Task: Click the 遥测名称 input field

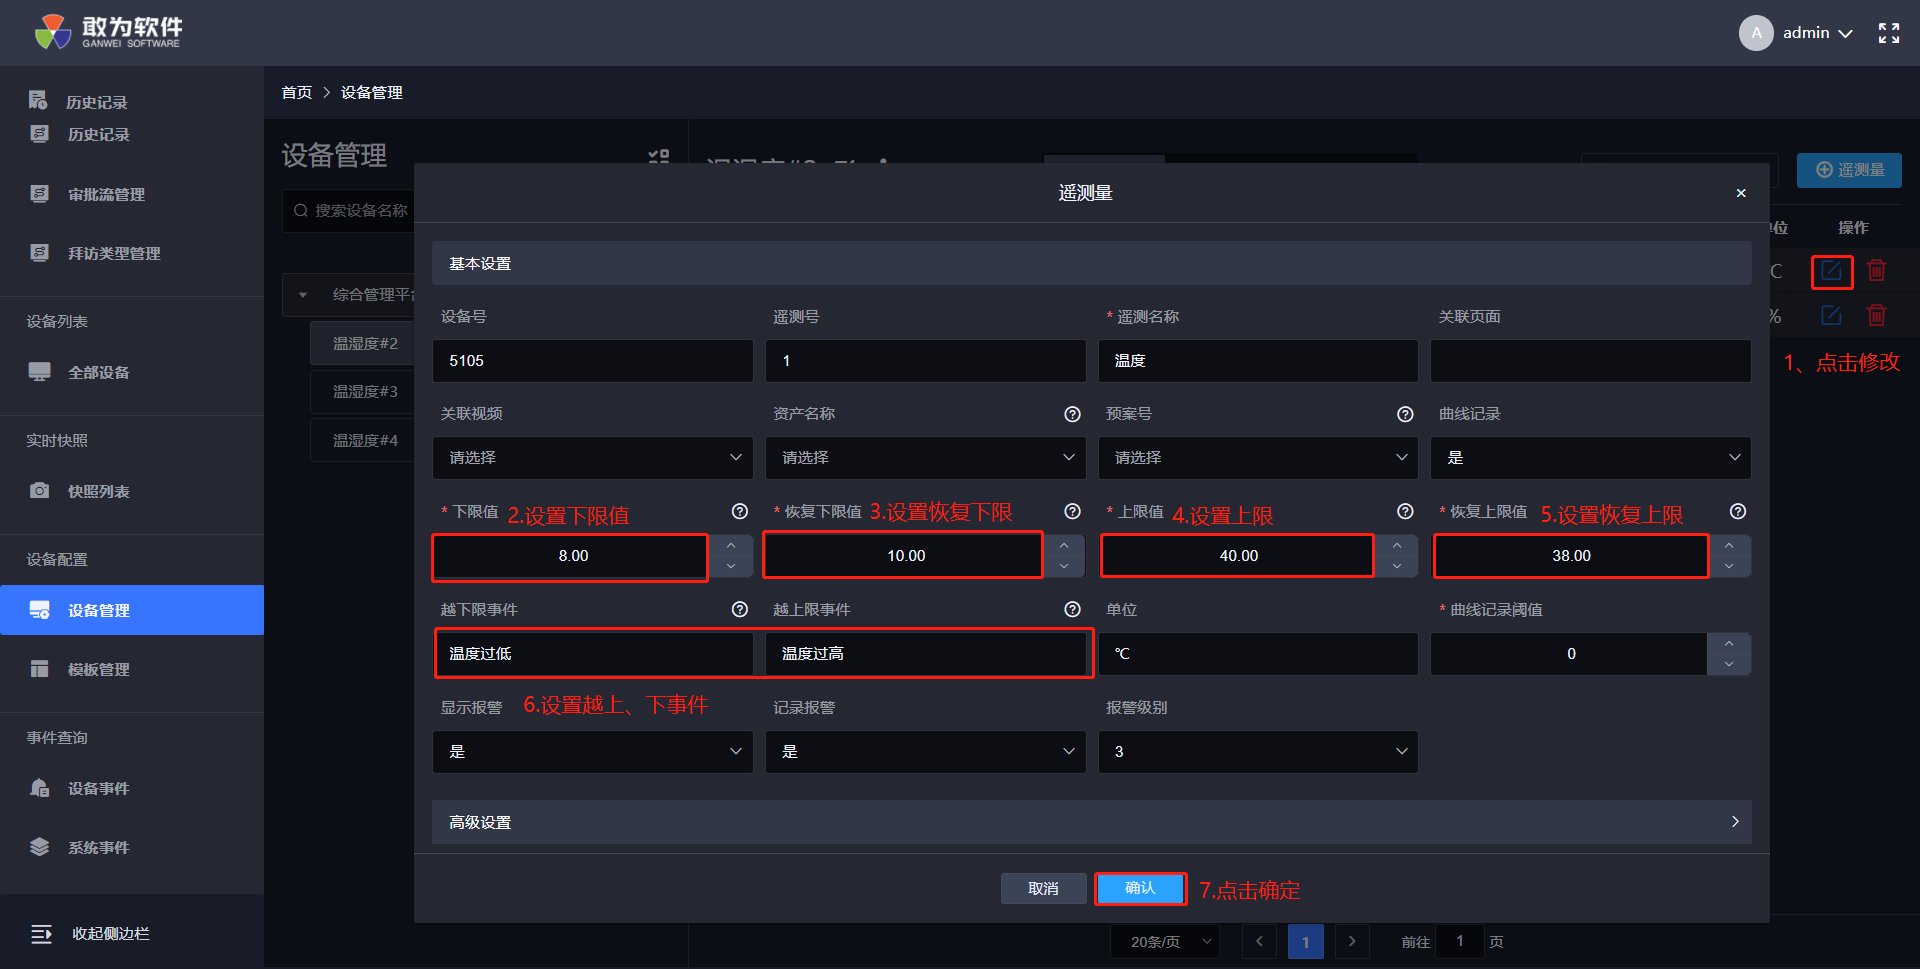Action: [1257, 361]
